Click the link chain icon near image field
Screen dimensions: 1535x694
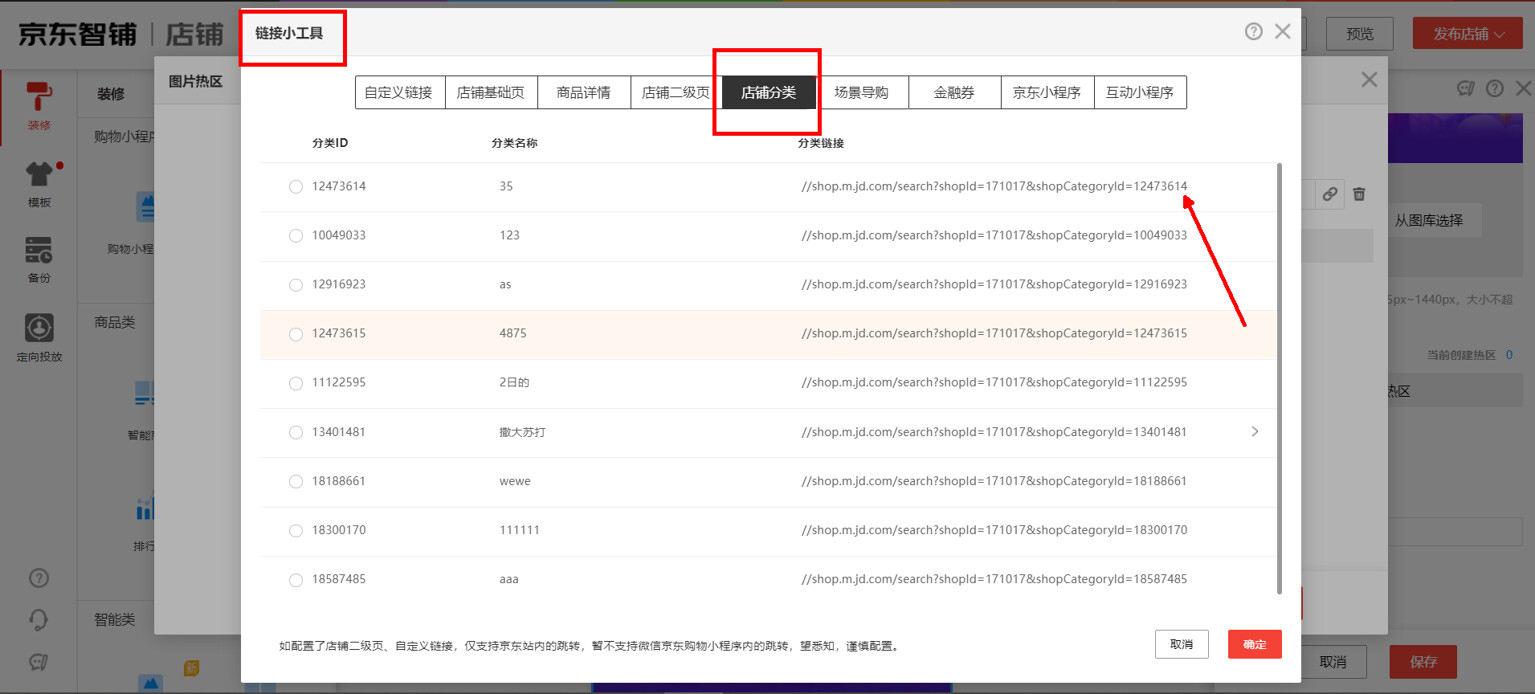[x=1329, y=194]
